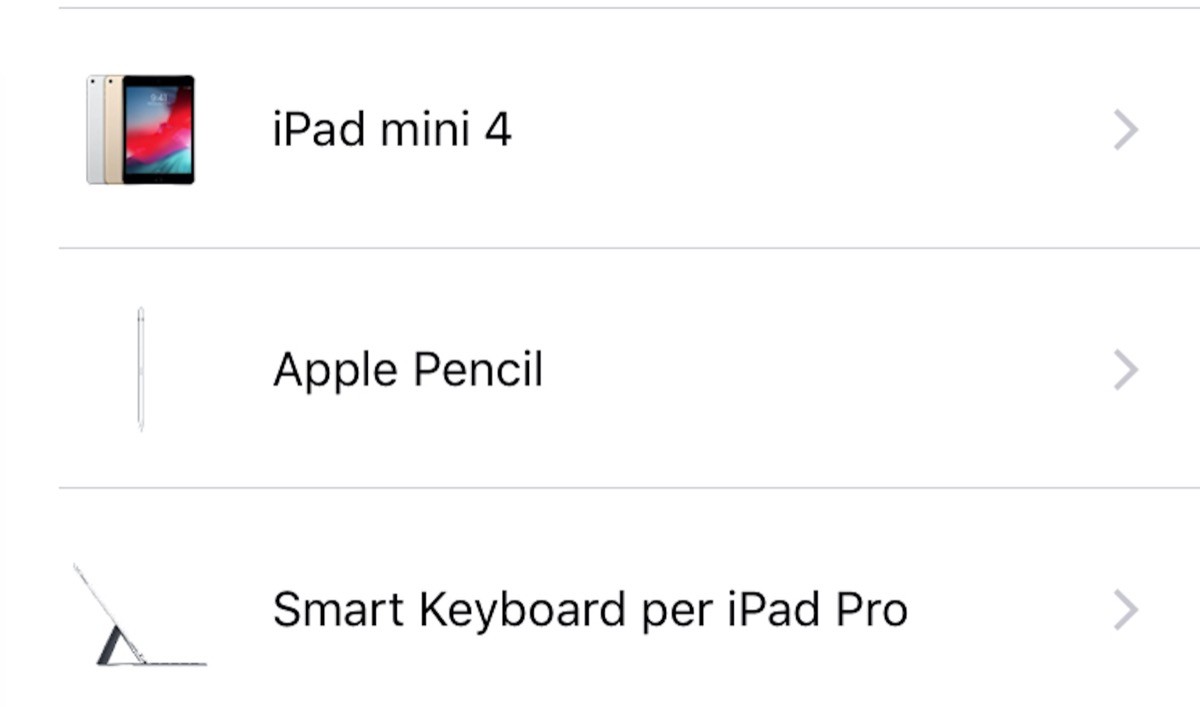Viewport: 1200px width, 707px height.
Task: Select the Apple Pencil list row
Action: [700, 370]
